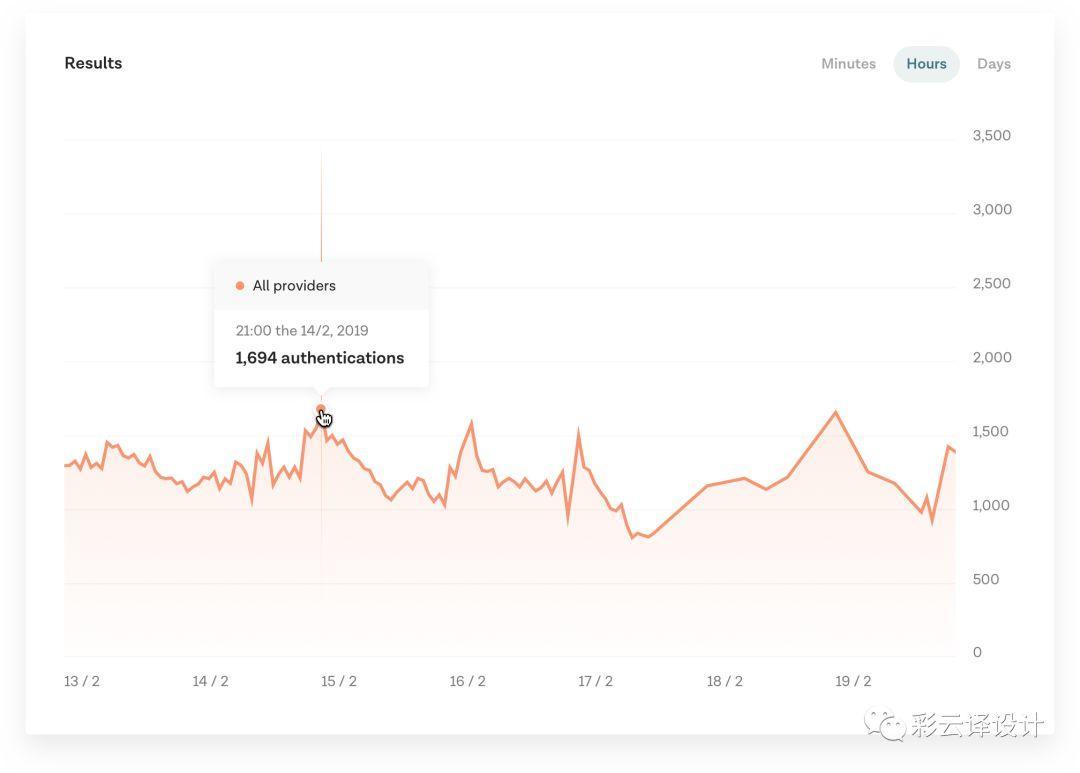Select the 13 / 2 date label
Screen dimensions: 1080x773
coord(82,681)
